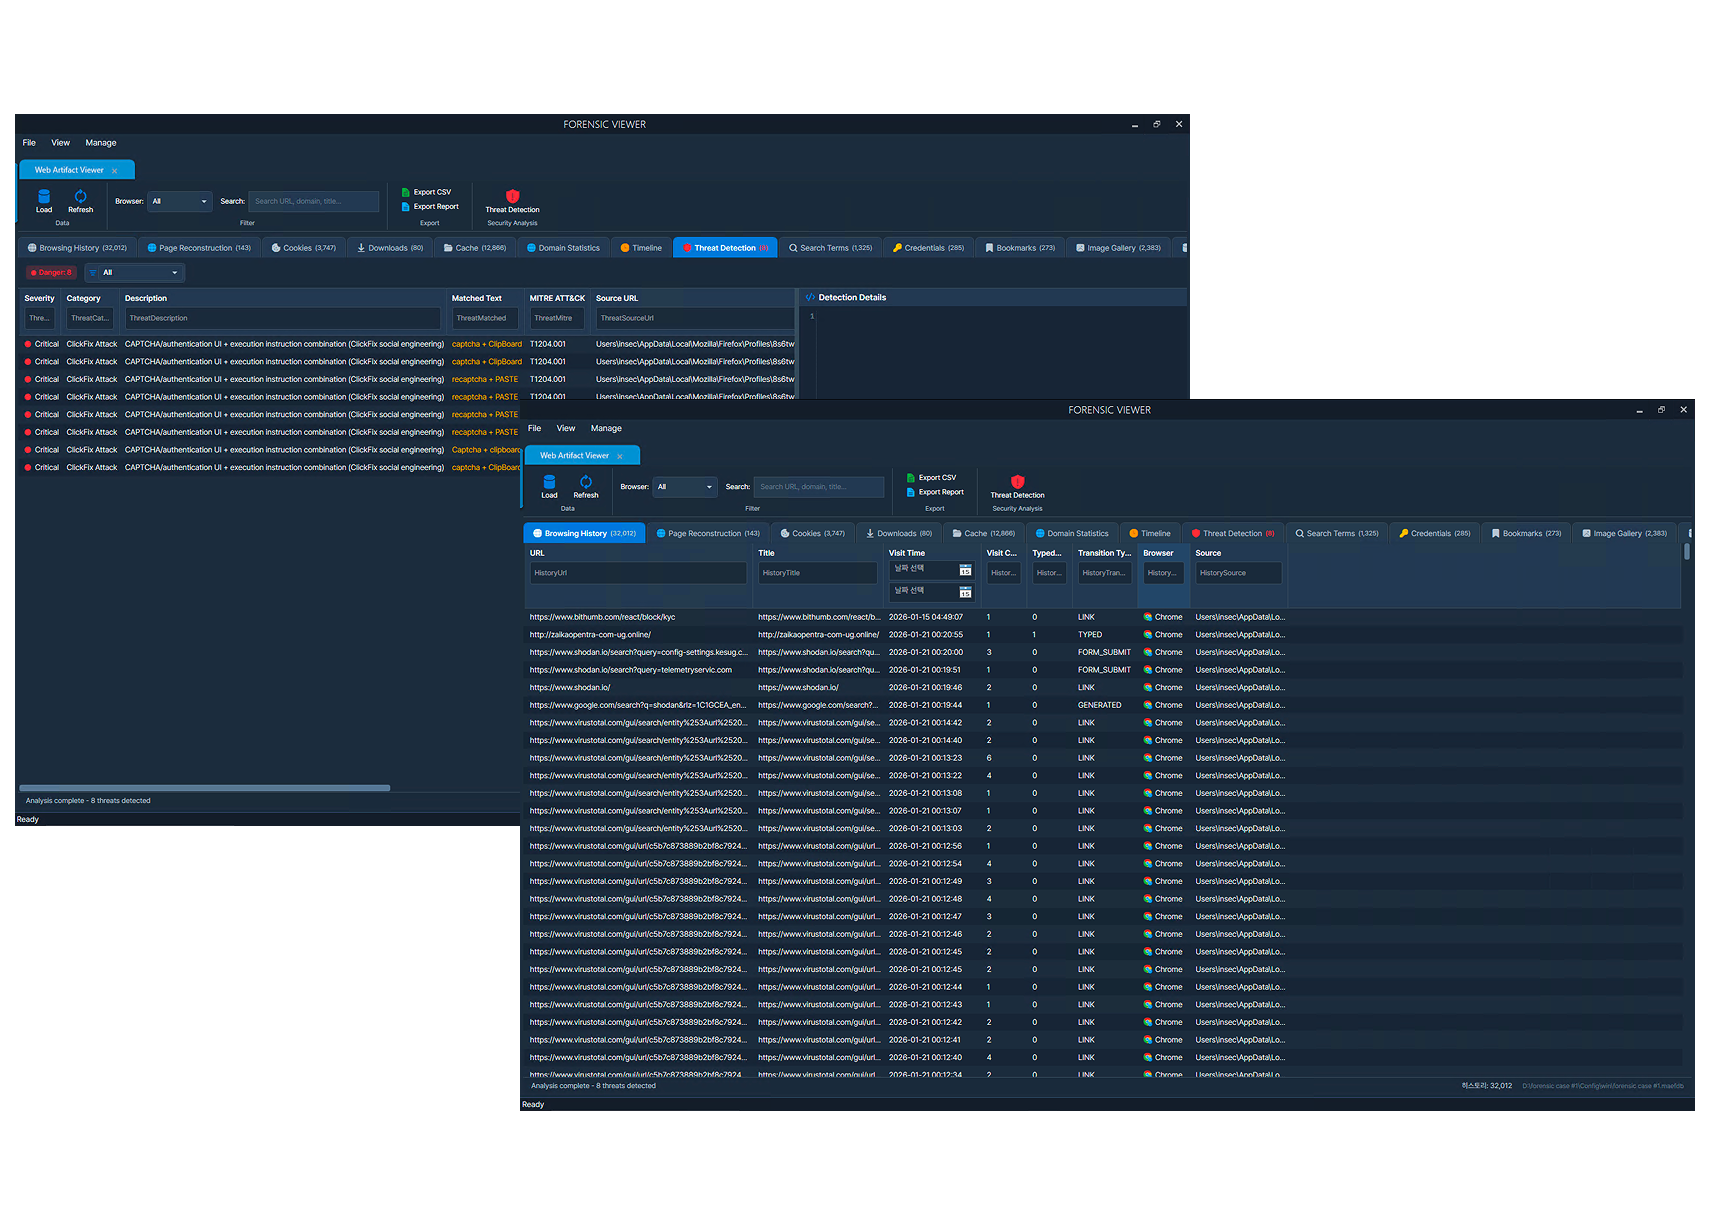Click Search URL field in back window

tap(313, 201)
